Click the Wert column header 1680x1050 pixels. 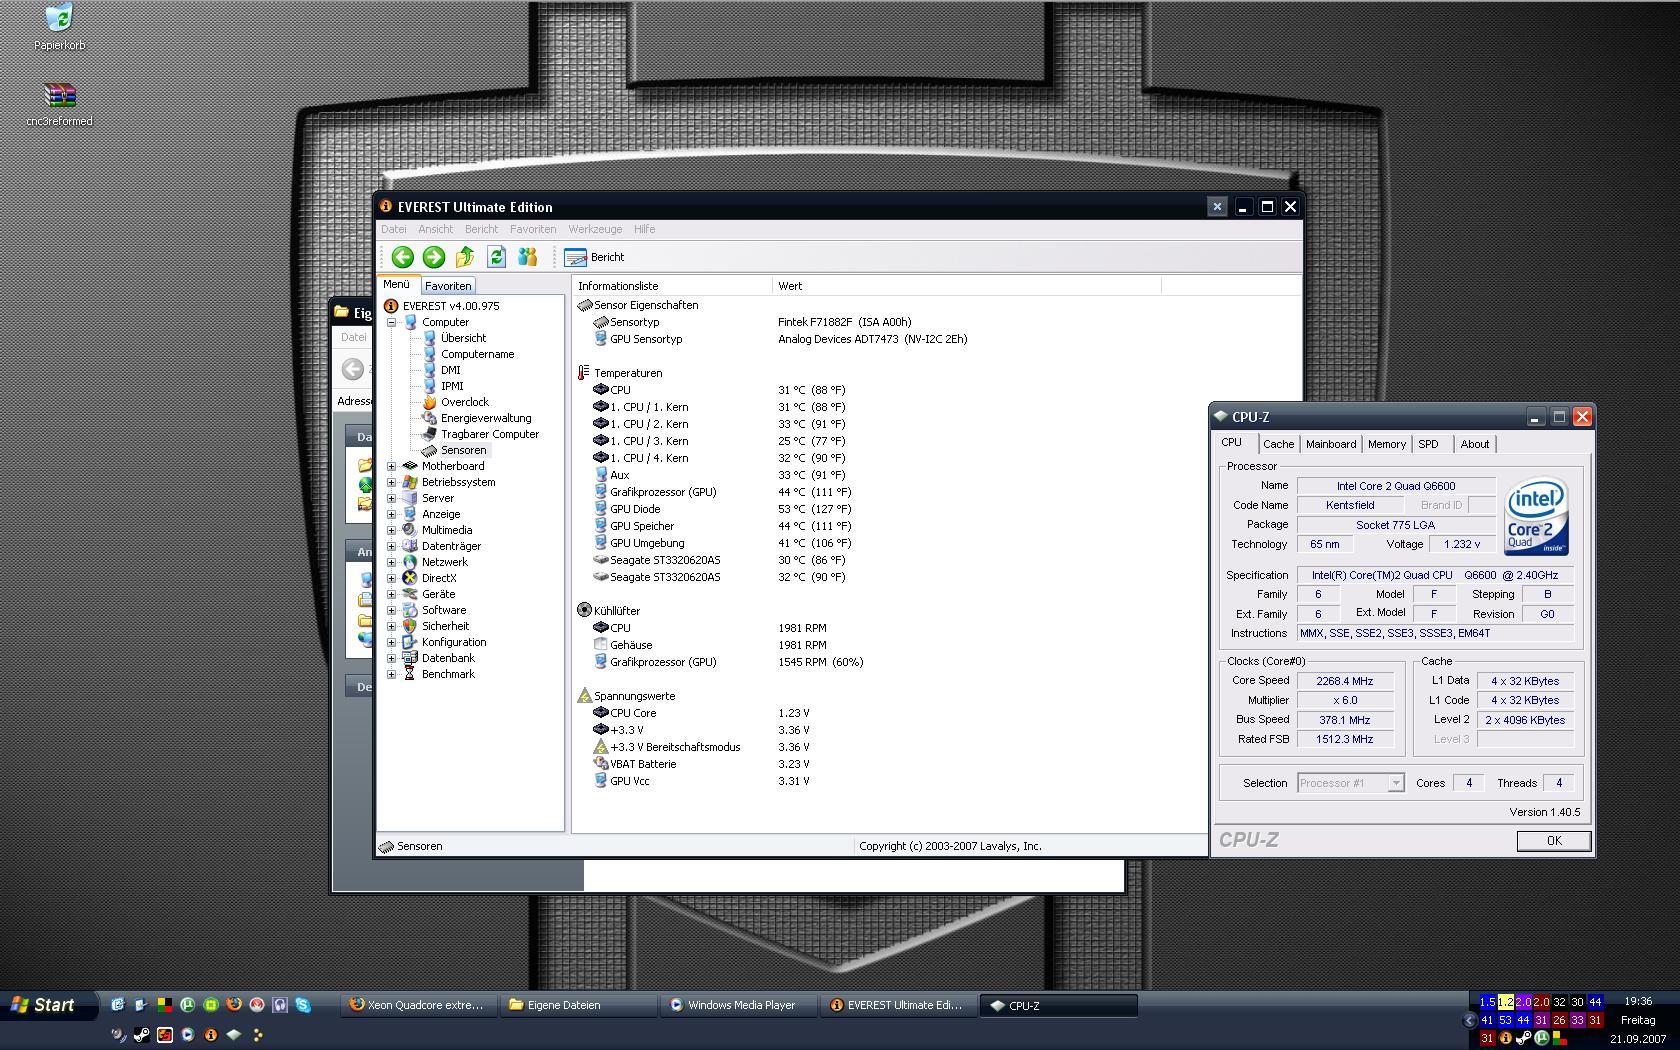966,286
